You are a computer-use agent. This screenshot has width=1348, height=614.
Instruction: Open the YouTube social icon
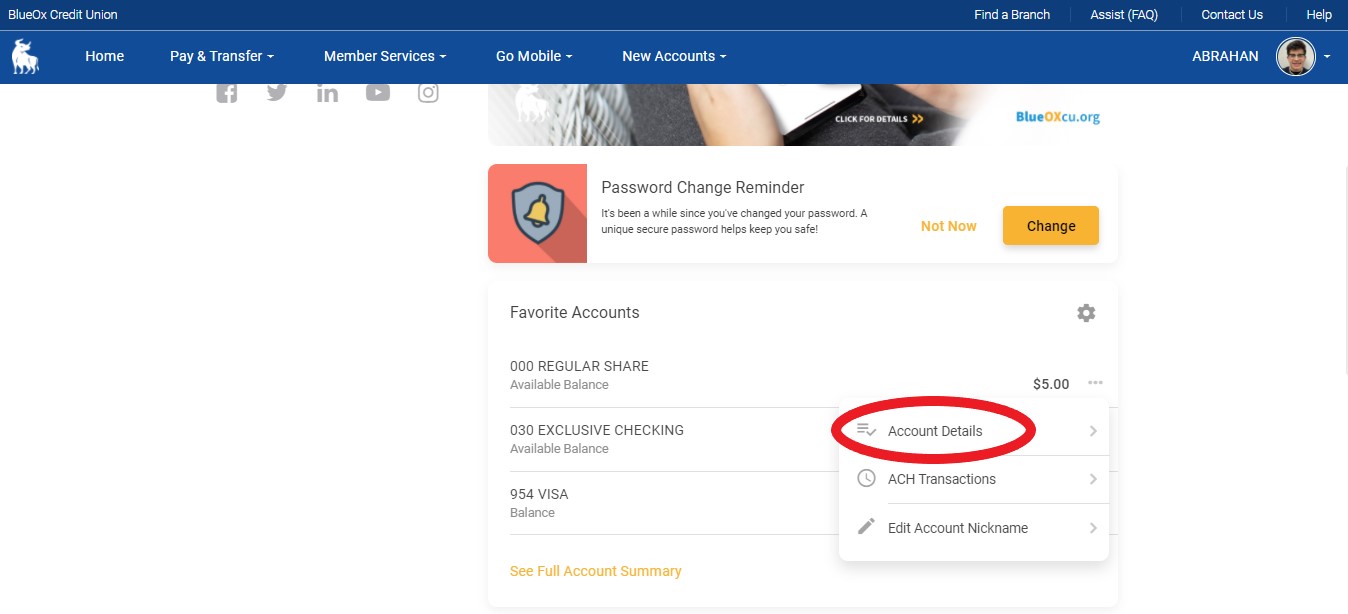(377, 93)
